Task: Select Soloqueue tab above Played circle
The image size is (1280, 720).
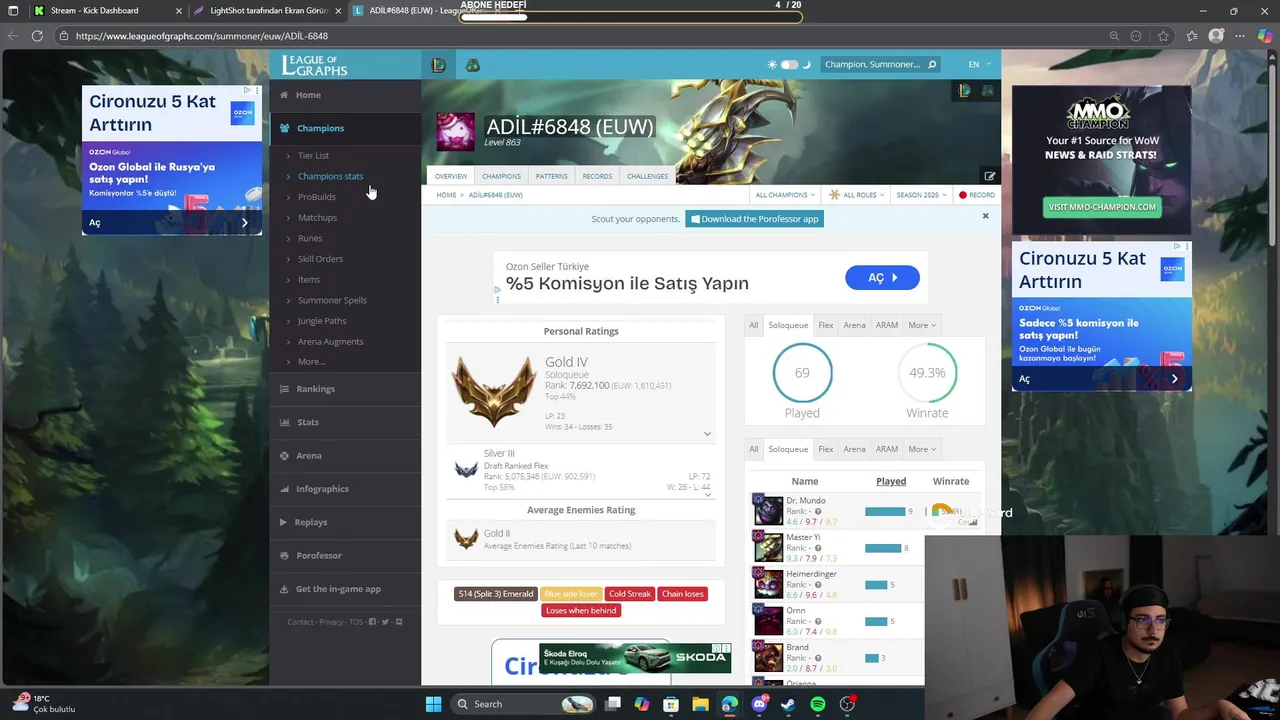Action: tap(788, 325)
